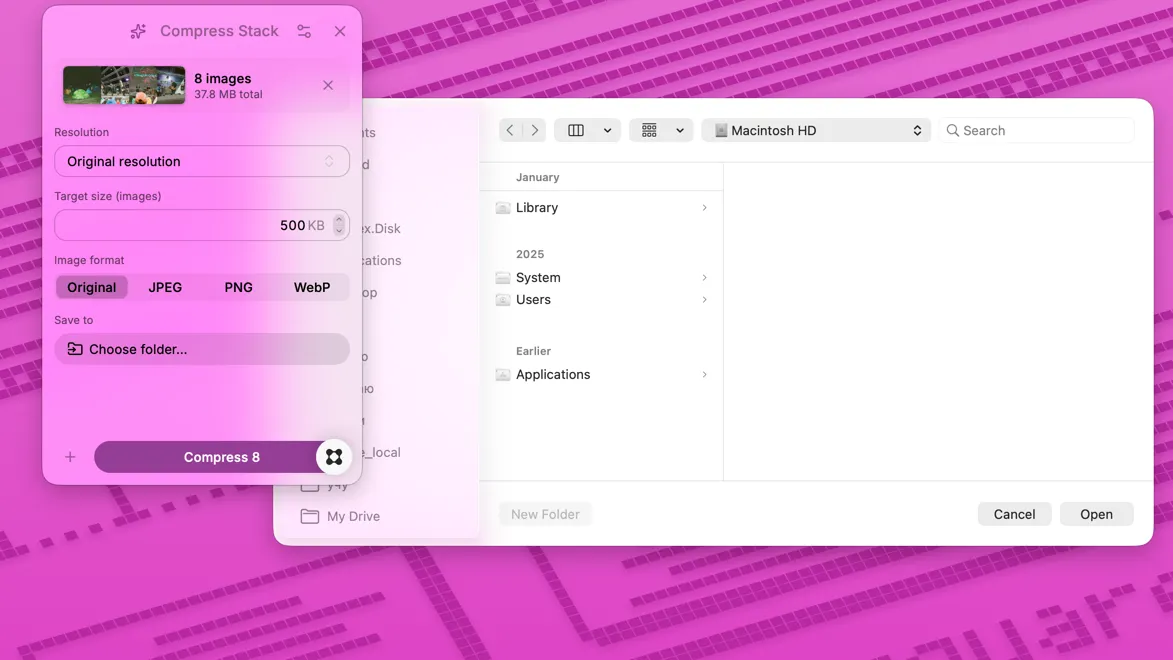Cancel the file dialog
Viewport: 1173px width, 660px height.
click(1014, 514)
